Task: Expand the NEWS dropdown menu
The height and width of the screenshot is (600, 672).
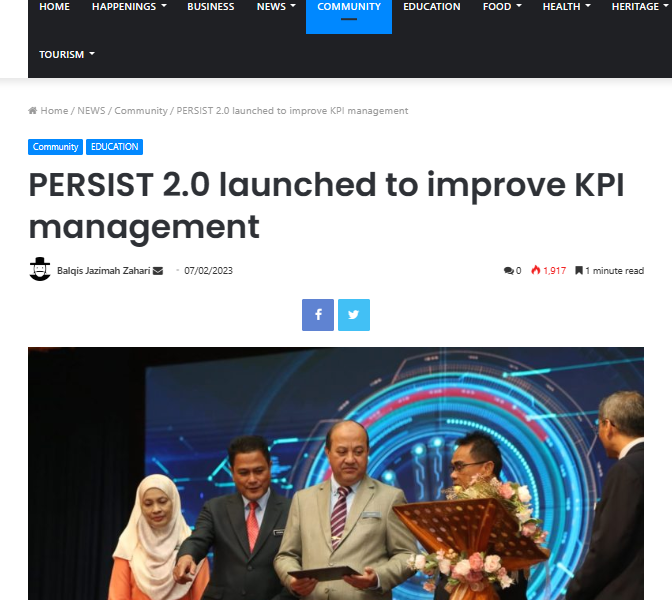Action: pyautogui.click(x=276, y=7)
